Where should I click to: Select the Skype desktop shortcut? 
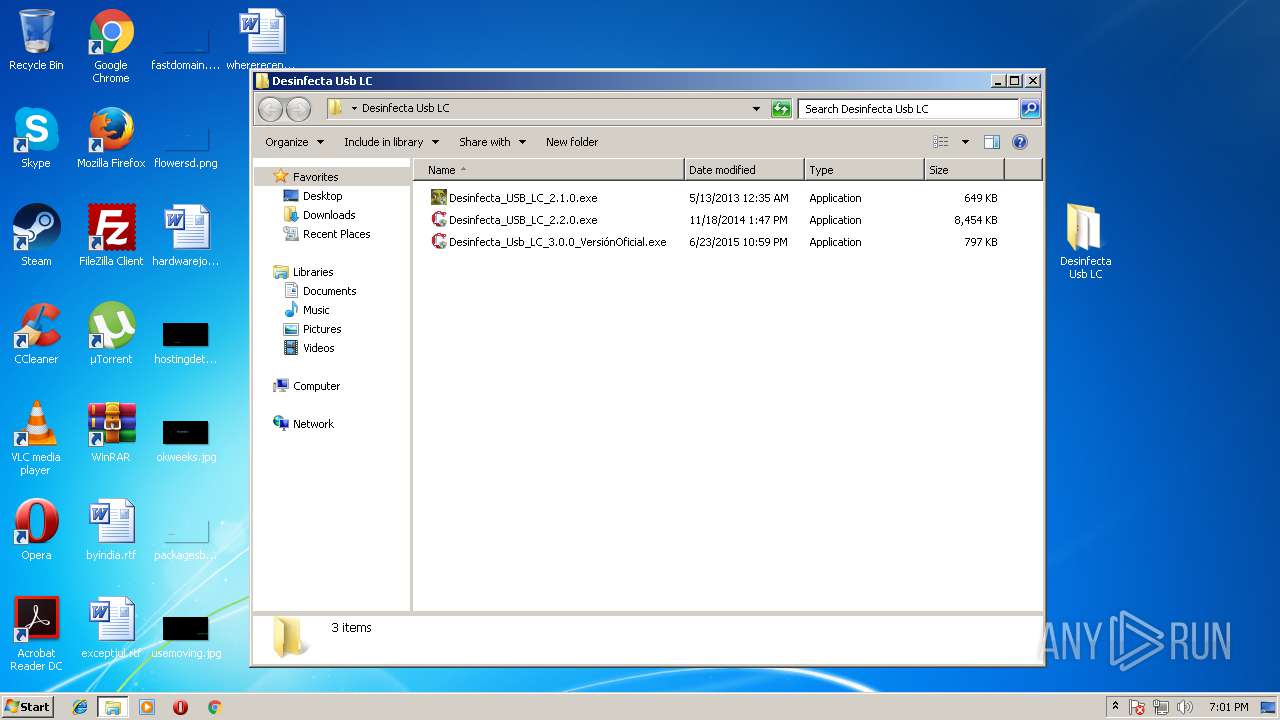pos(36,138)
